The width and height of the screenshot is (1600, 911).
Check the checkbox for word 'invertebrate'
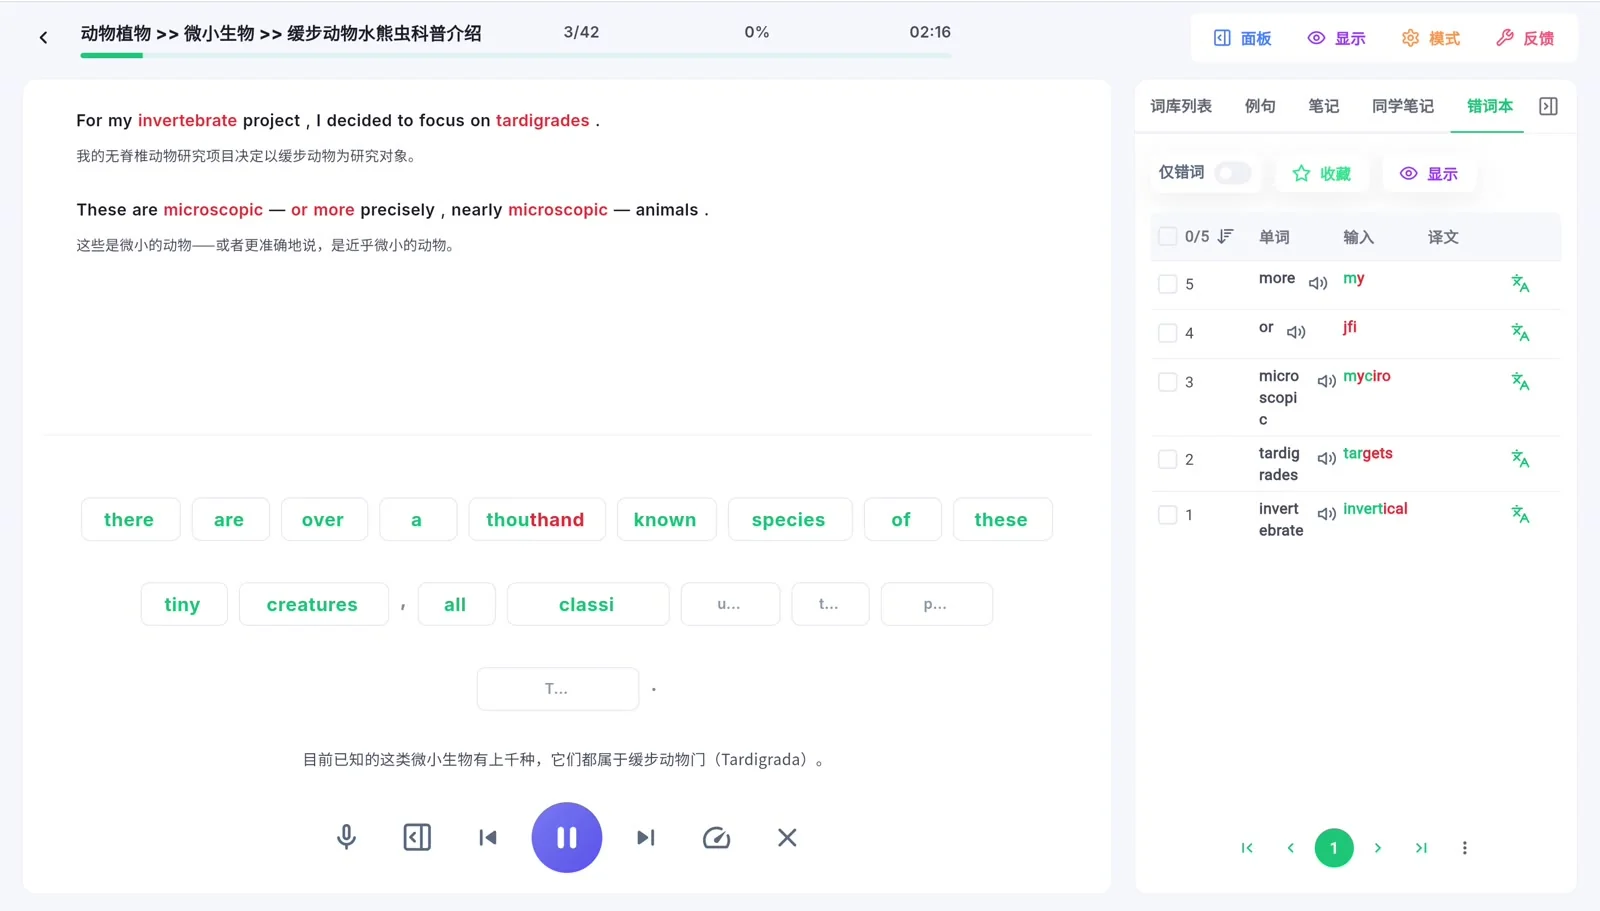[x=1167, y=515]
